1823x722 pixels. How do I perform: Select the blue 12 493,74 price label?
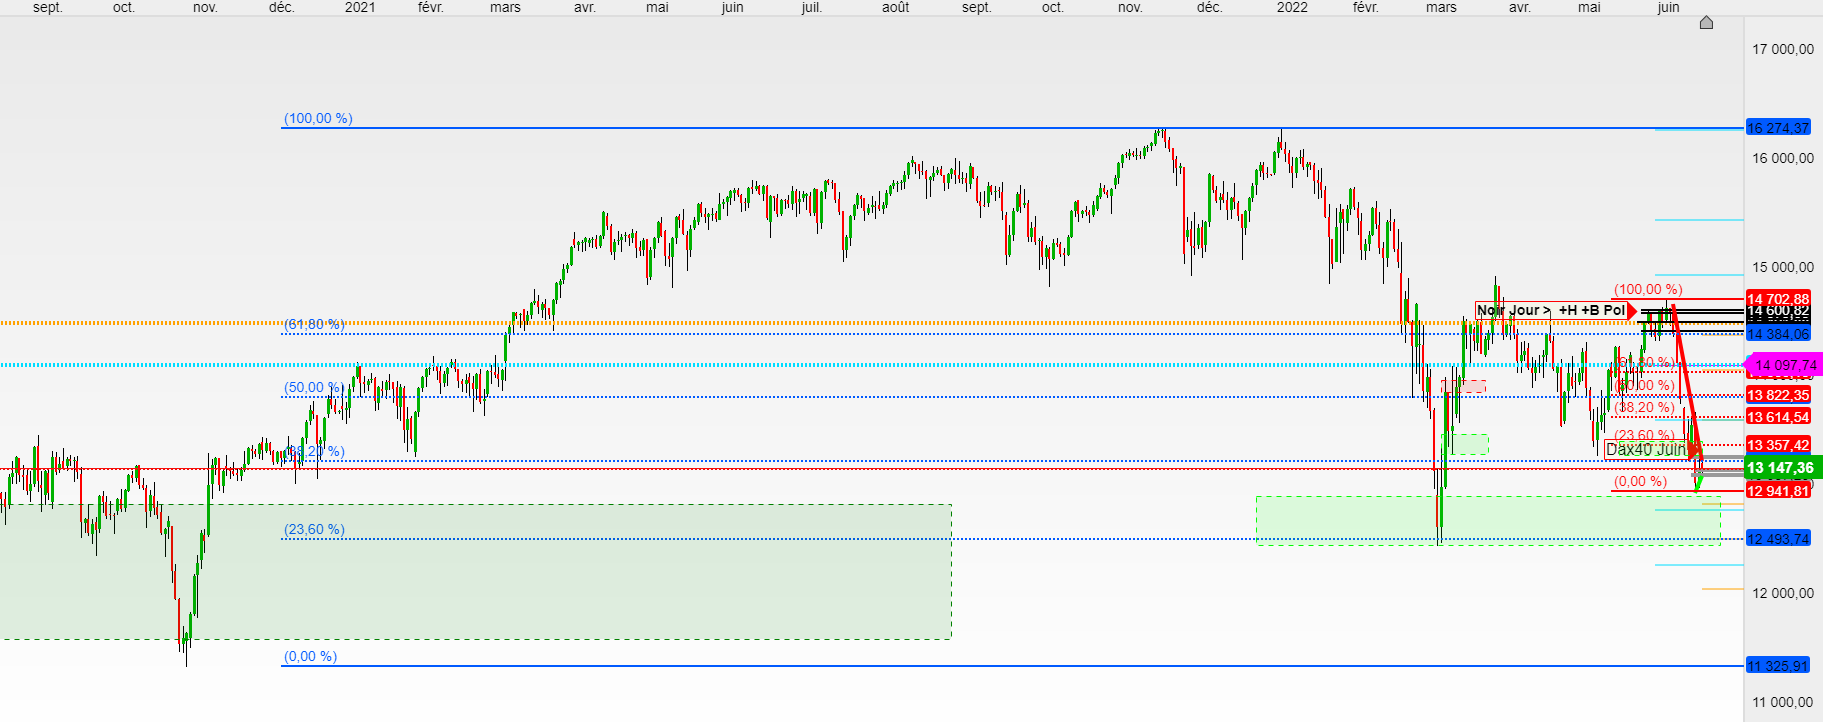(1777, 539)
